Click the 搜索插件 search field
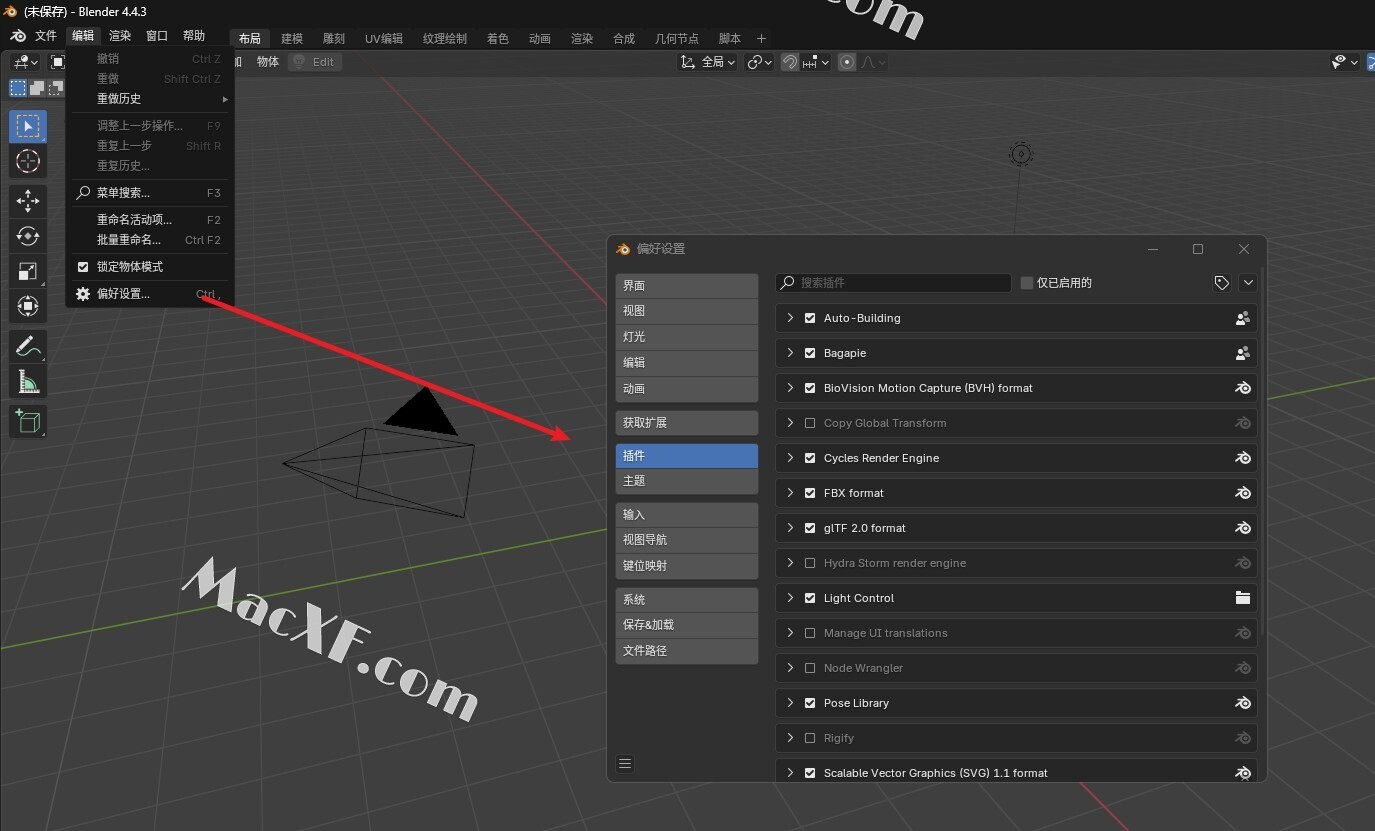The image size is (1375, 831). [x=893, y=283]
